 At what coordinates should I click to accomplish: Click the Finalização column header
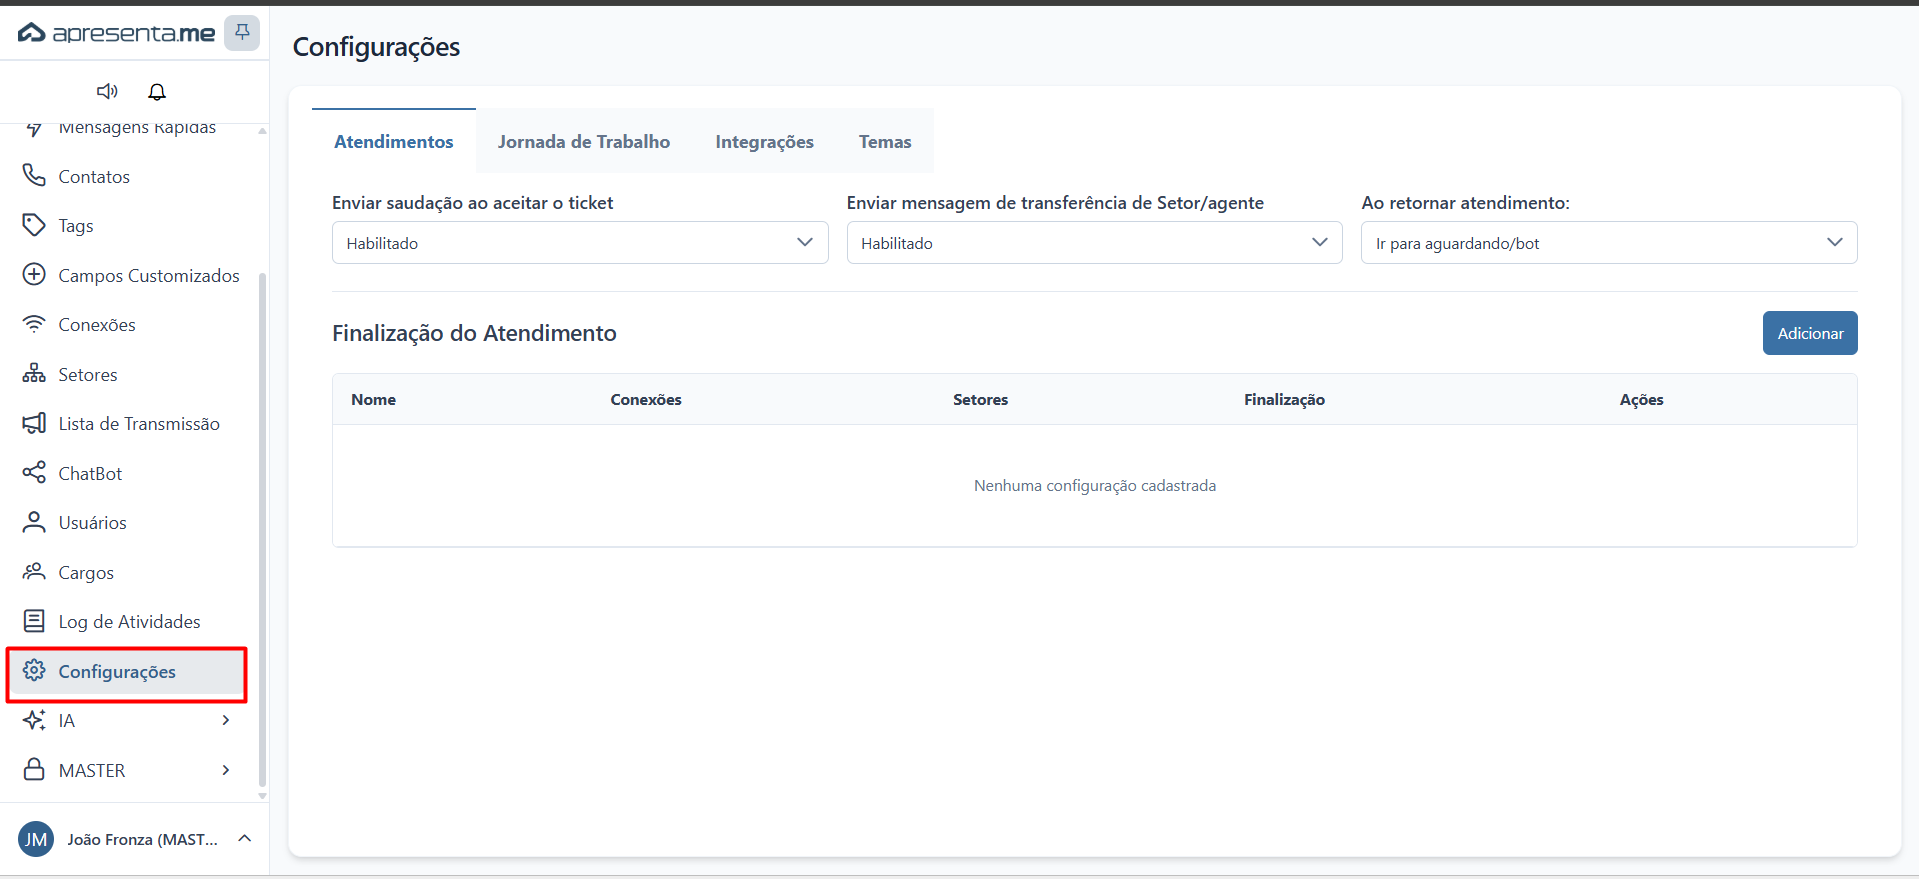coord(1284,399)
